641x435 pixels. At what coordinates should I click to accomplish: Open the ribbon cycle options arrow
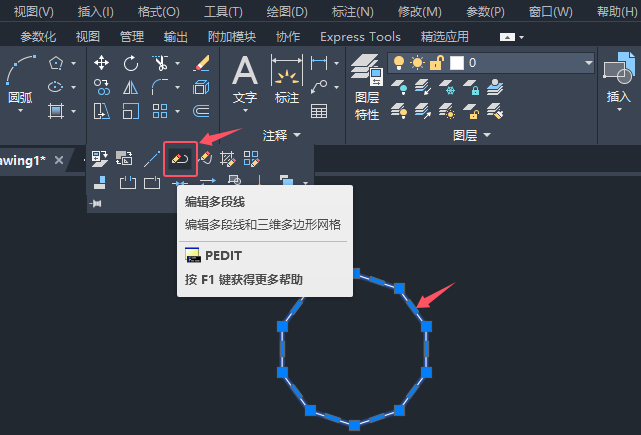point(522,37)
